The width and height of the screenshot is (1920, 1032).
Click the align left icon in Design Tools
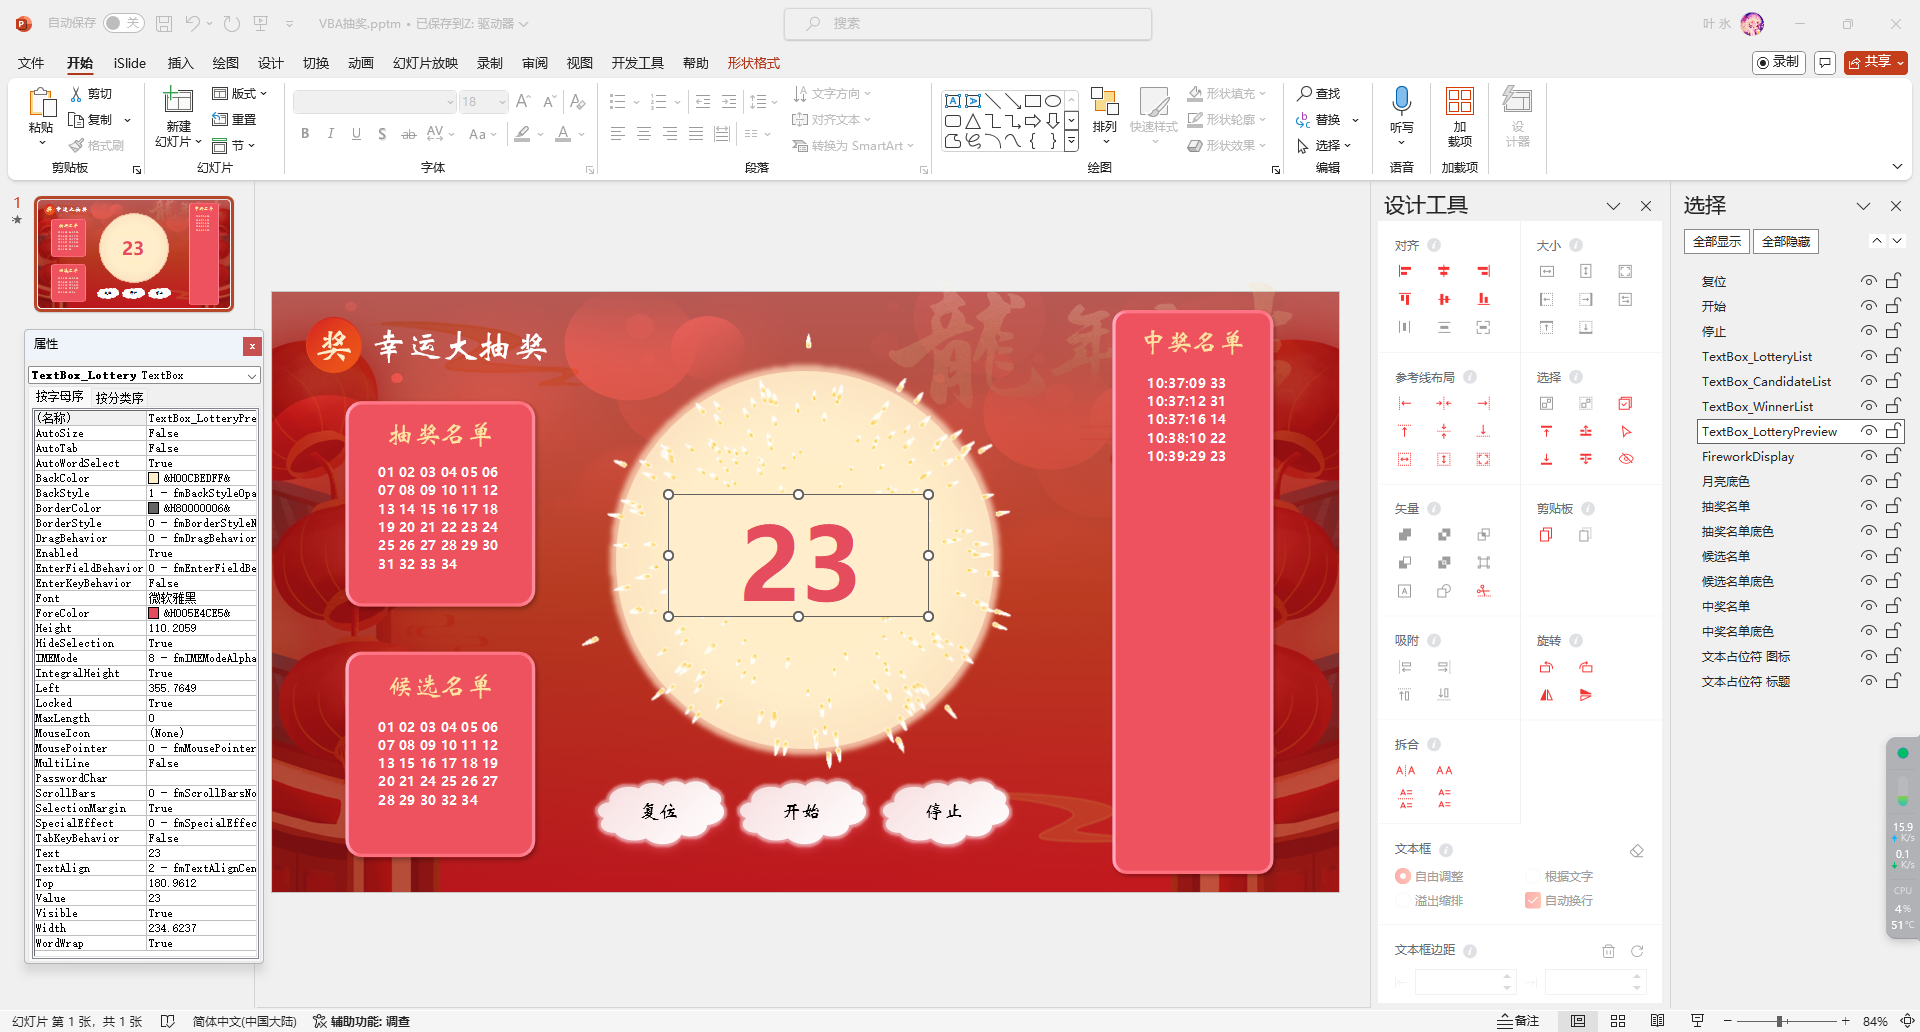(x=1405, y=271)
